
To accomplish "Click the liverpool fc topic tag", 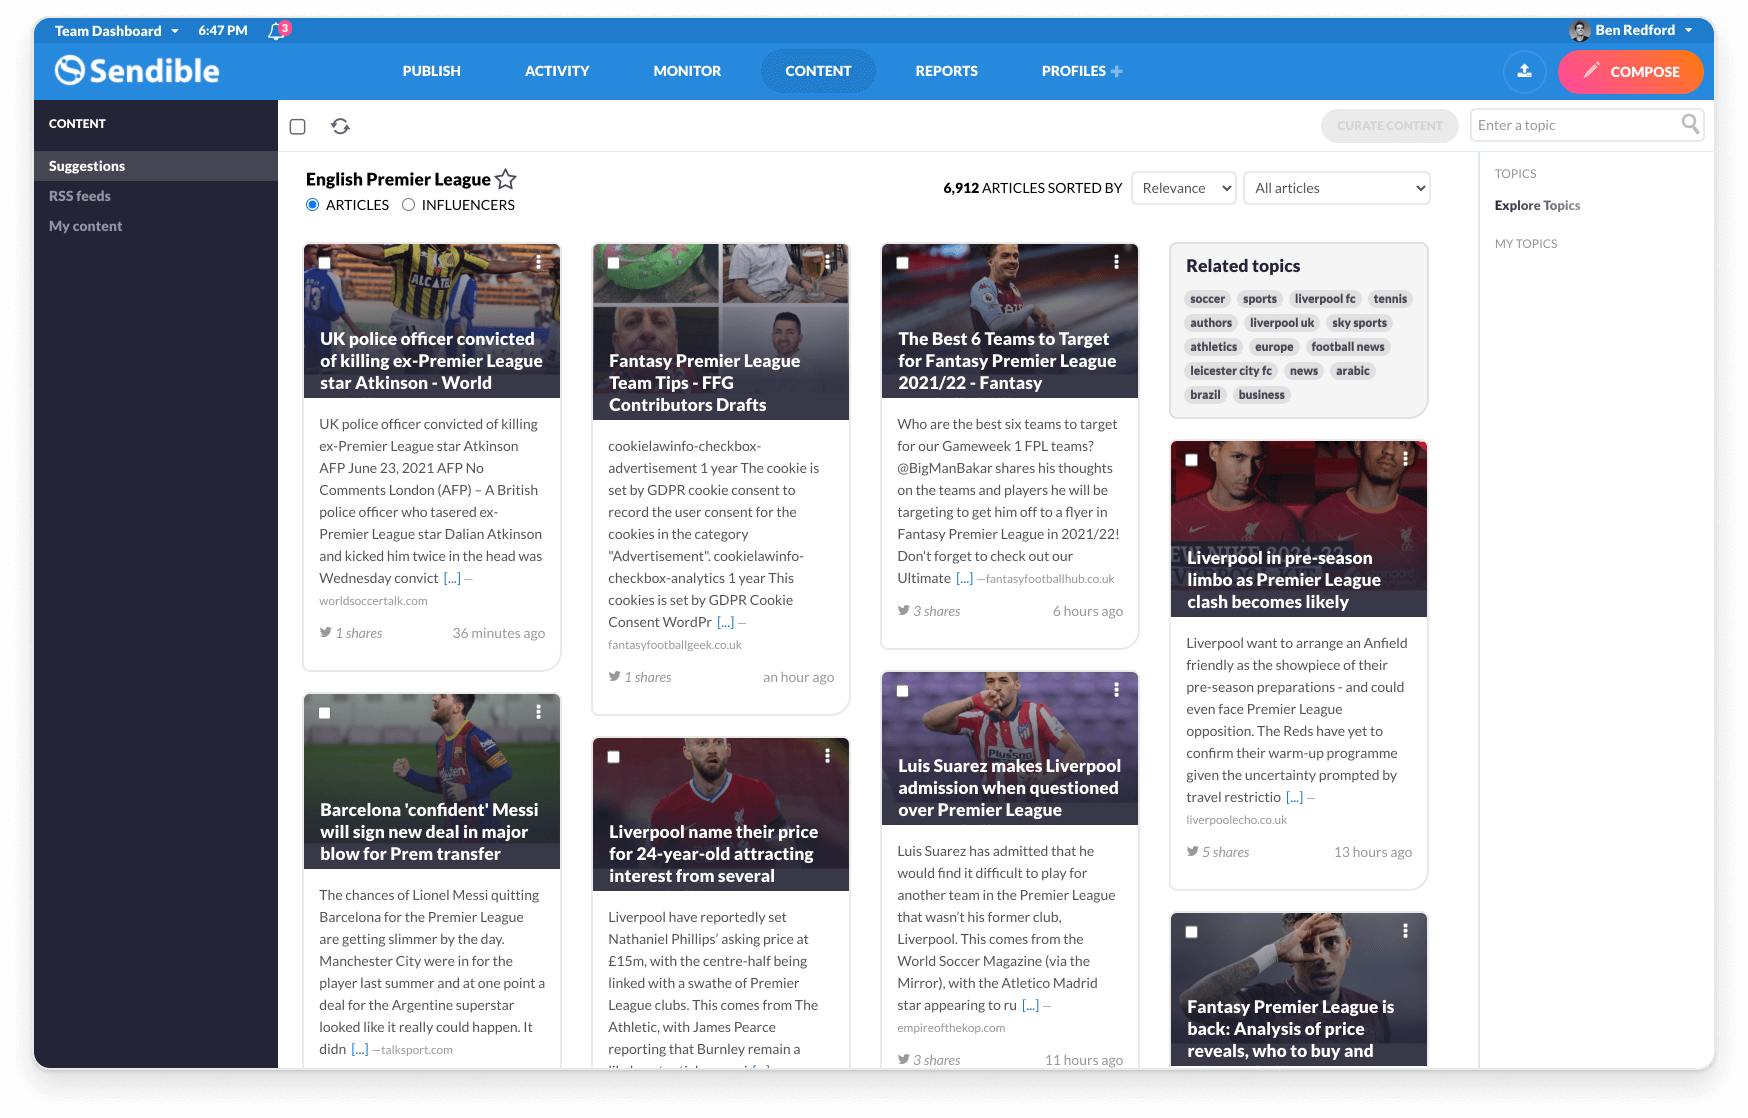I will pyautogui.click(x=1324, y=298).
